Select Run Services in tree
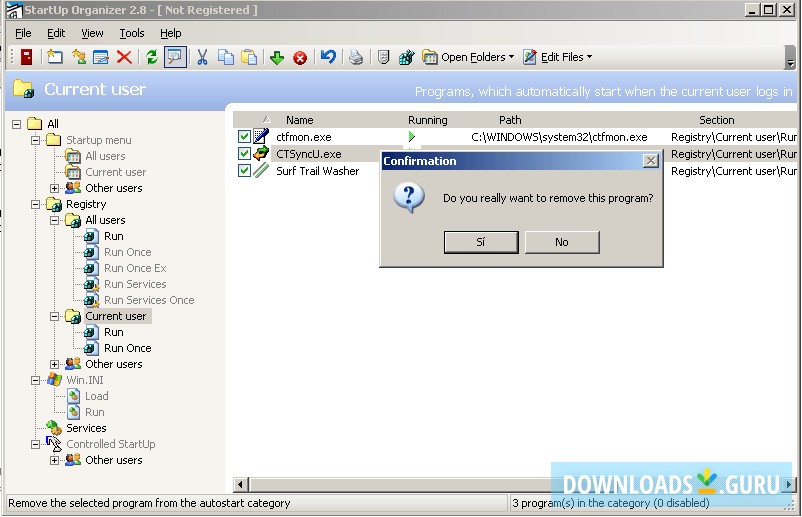802x517 pixels. point(135,284)
